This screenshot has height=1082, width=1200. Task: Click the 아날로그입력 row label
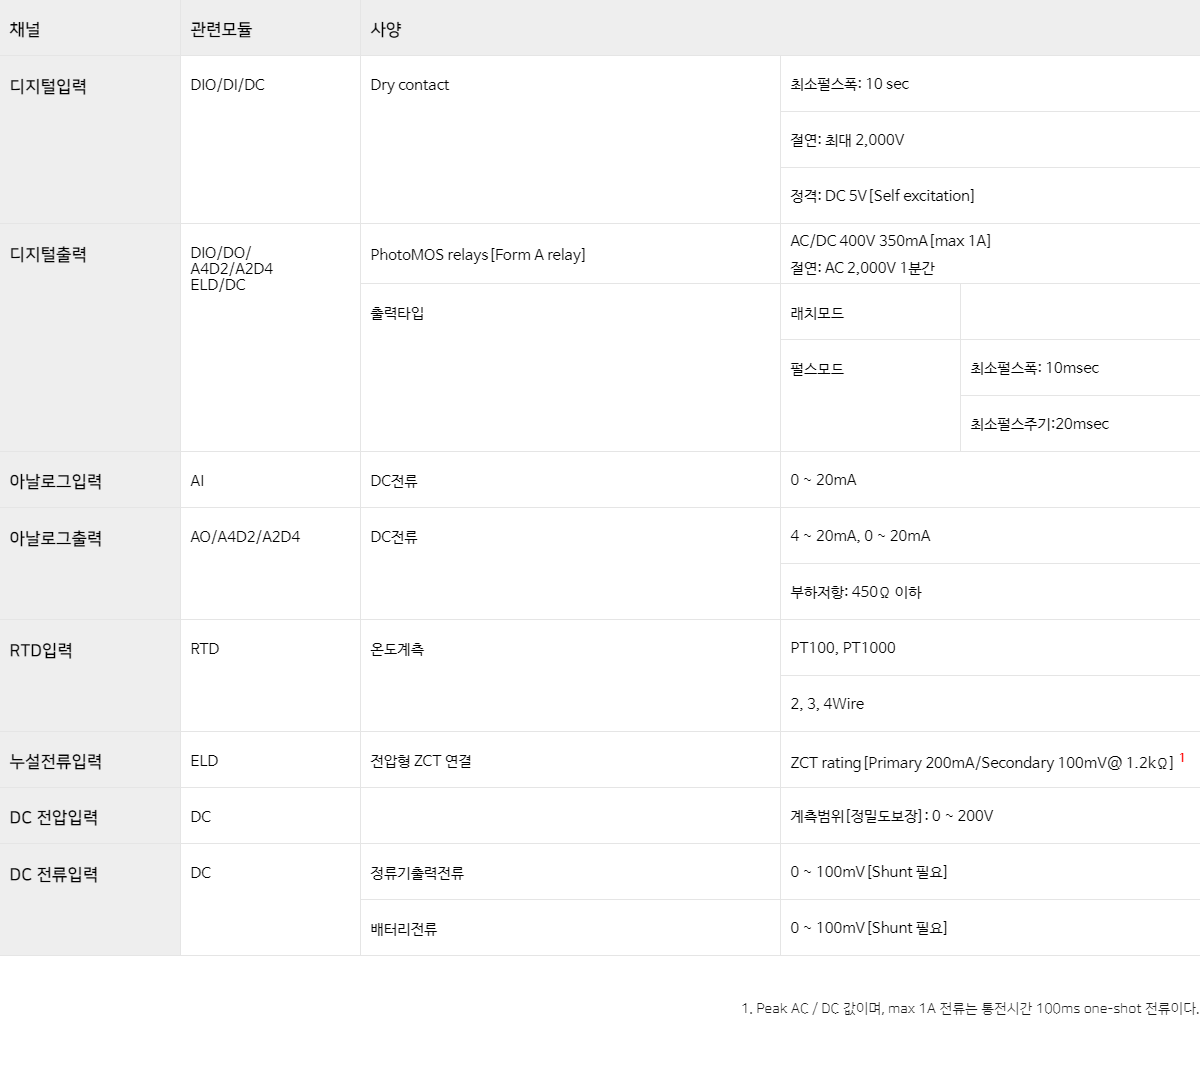(x=56, y=481)
